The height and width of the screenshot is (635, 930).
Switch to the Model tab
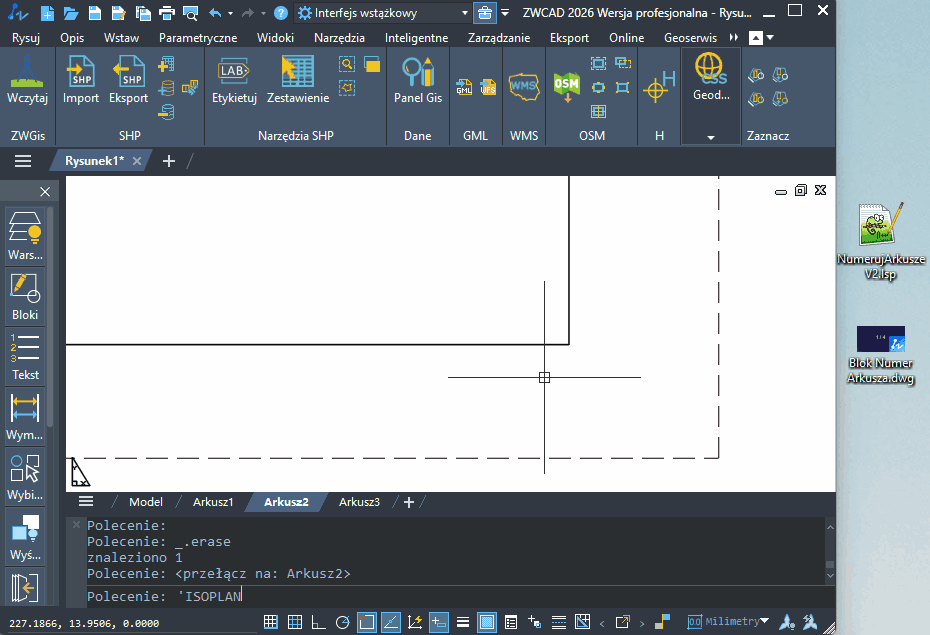(146, 502)
